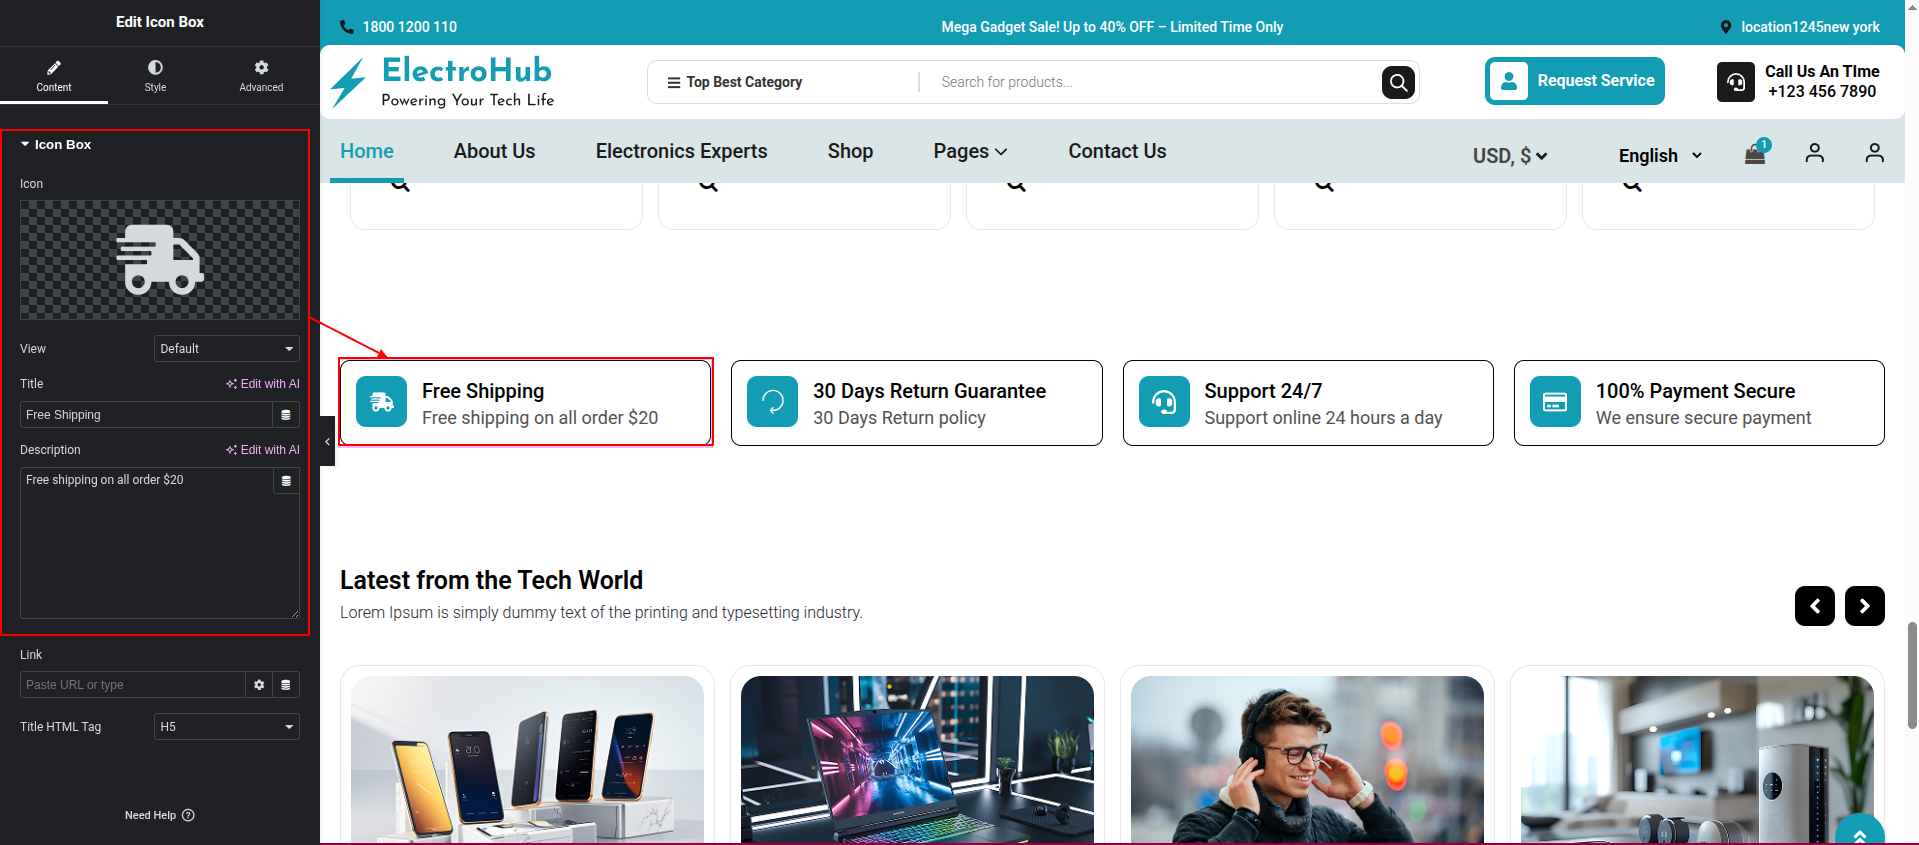The image size is (1919, 845).
Task: Click the search magnifier icon button
Action: click(x=1398, y=82)
